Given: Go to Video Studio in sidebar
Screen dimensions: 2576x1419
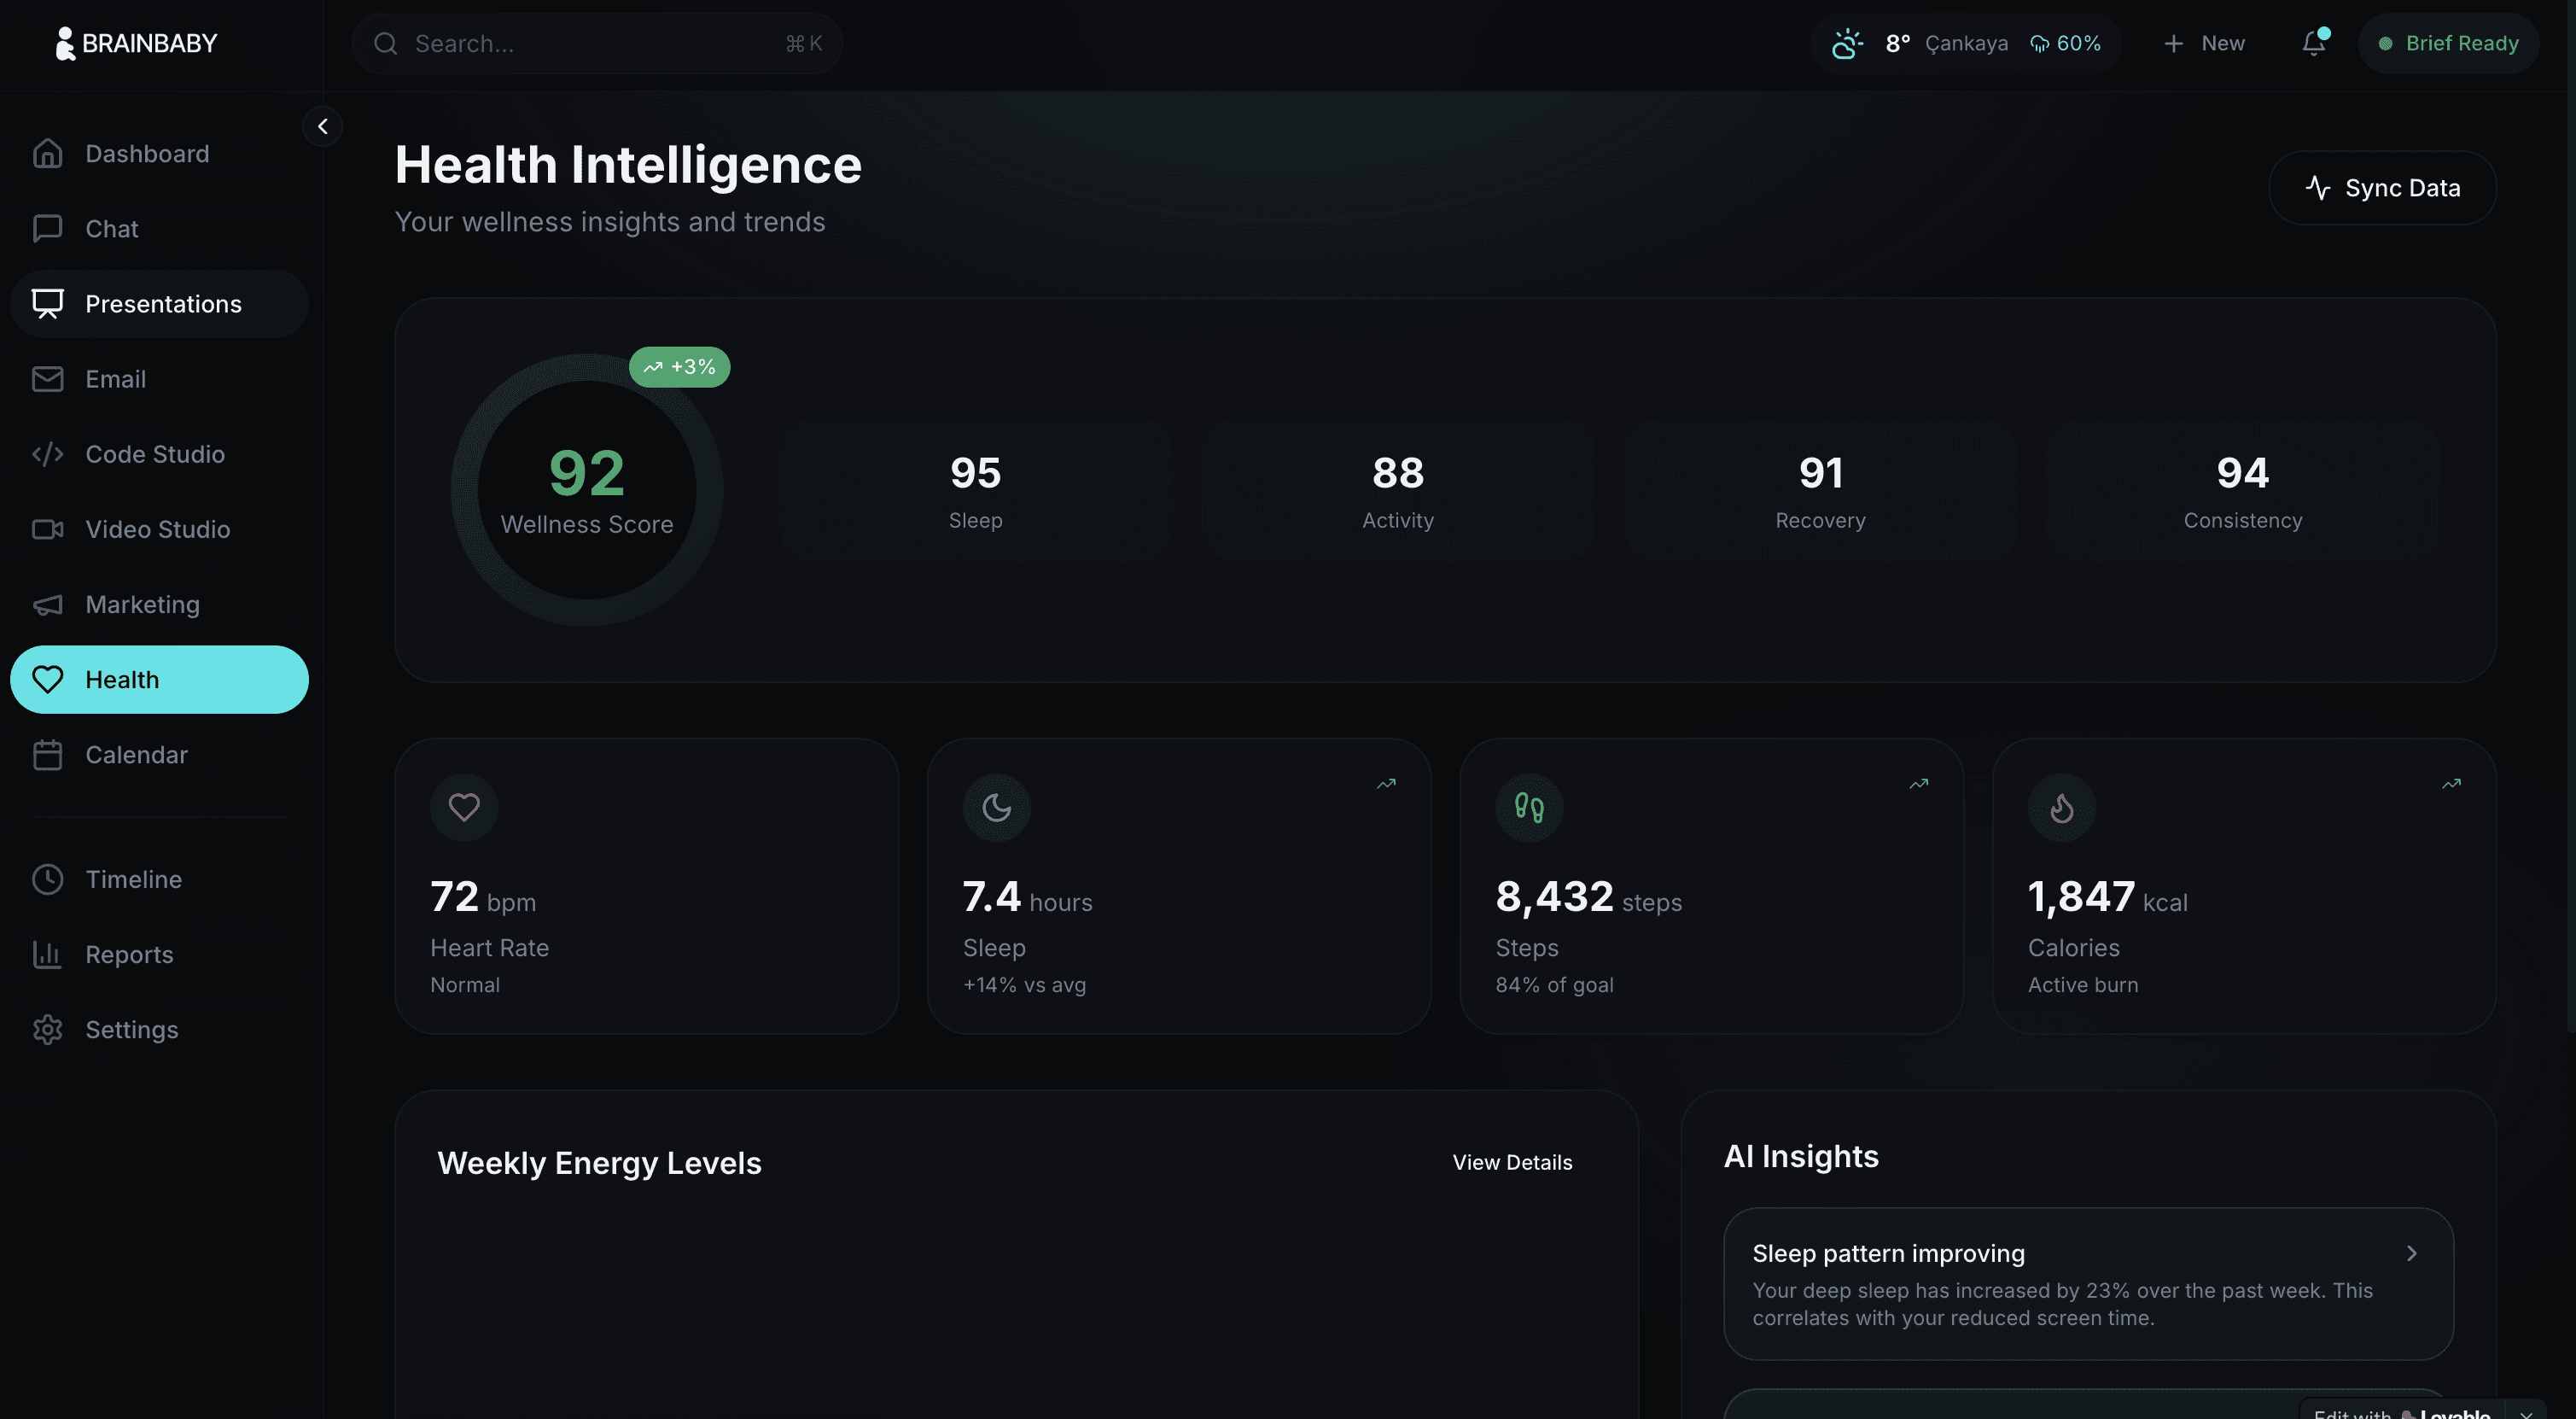Looking at the screenshot, I should [x=157, y=529].
